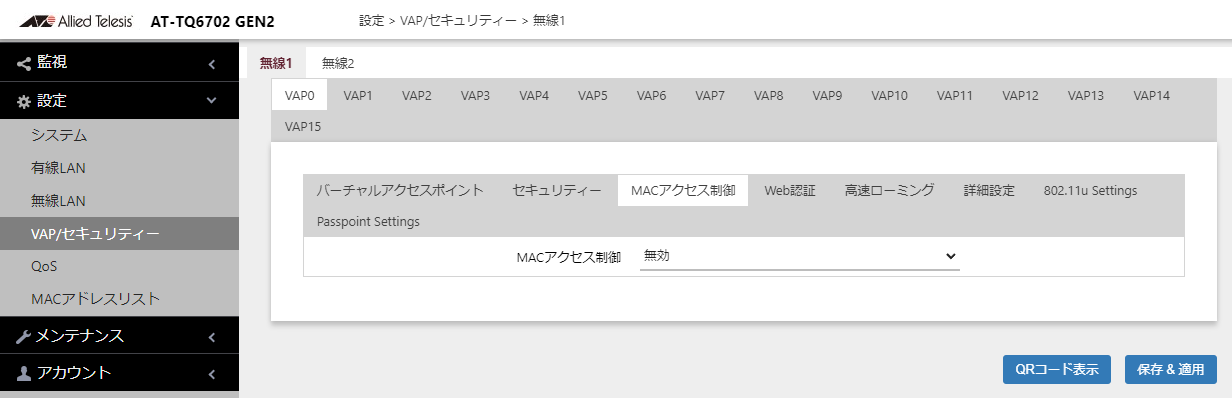The width and height of the screenshot is (1232, 398).
Task: Click the Allied Telesis logo
Action: click(x=76, y=20)
